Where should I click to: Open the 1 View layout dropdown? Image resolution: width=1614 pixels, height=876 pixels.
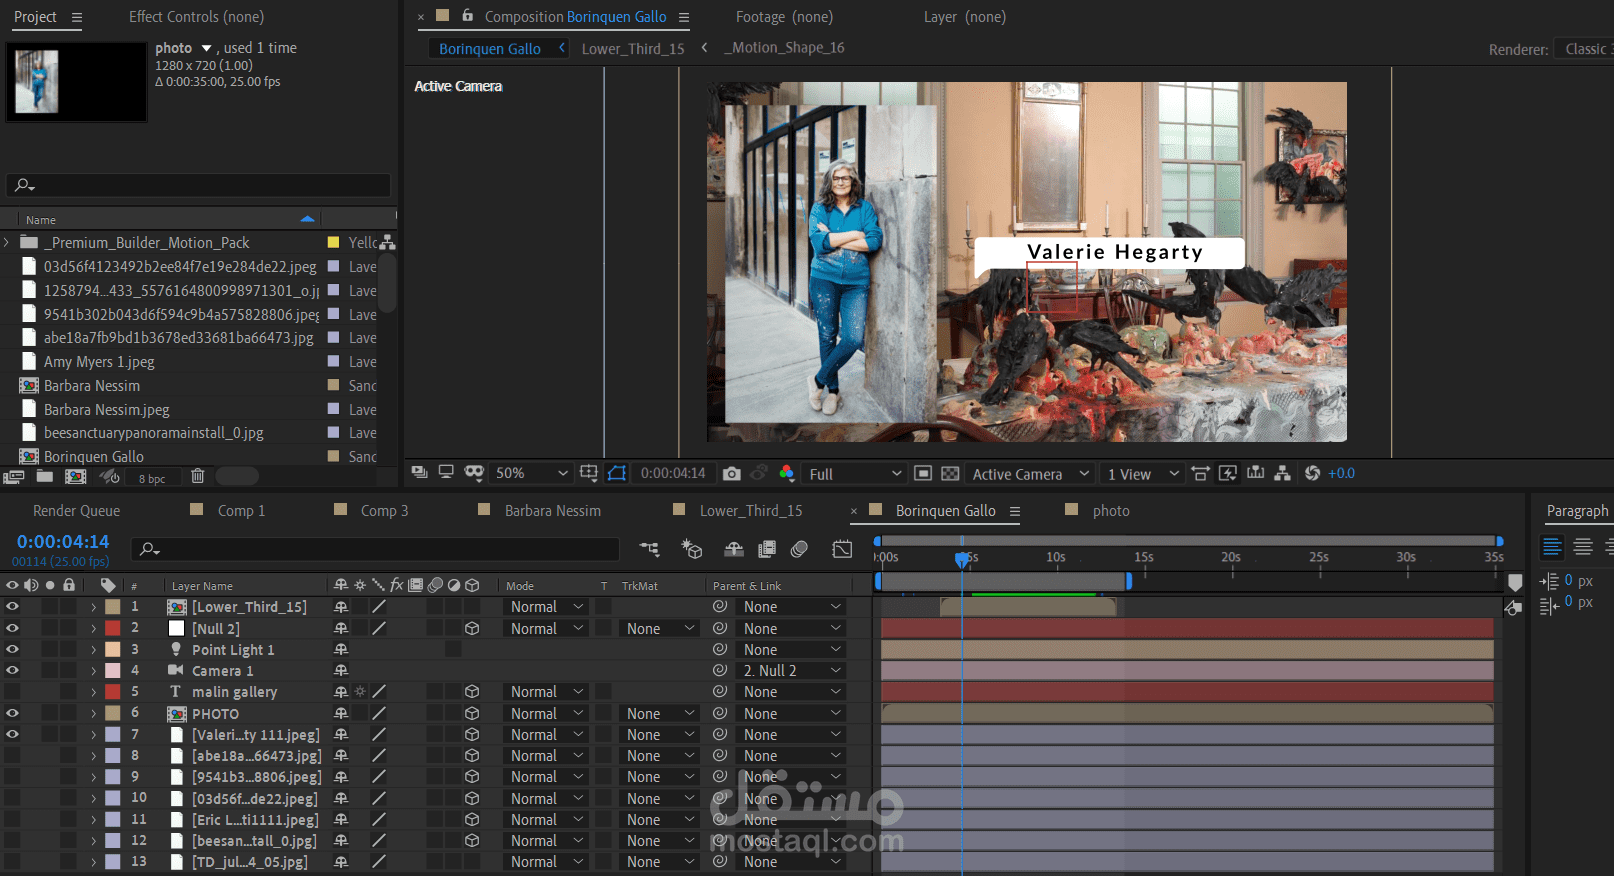point(1143,473)
